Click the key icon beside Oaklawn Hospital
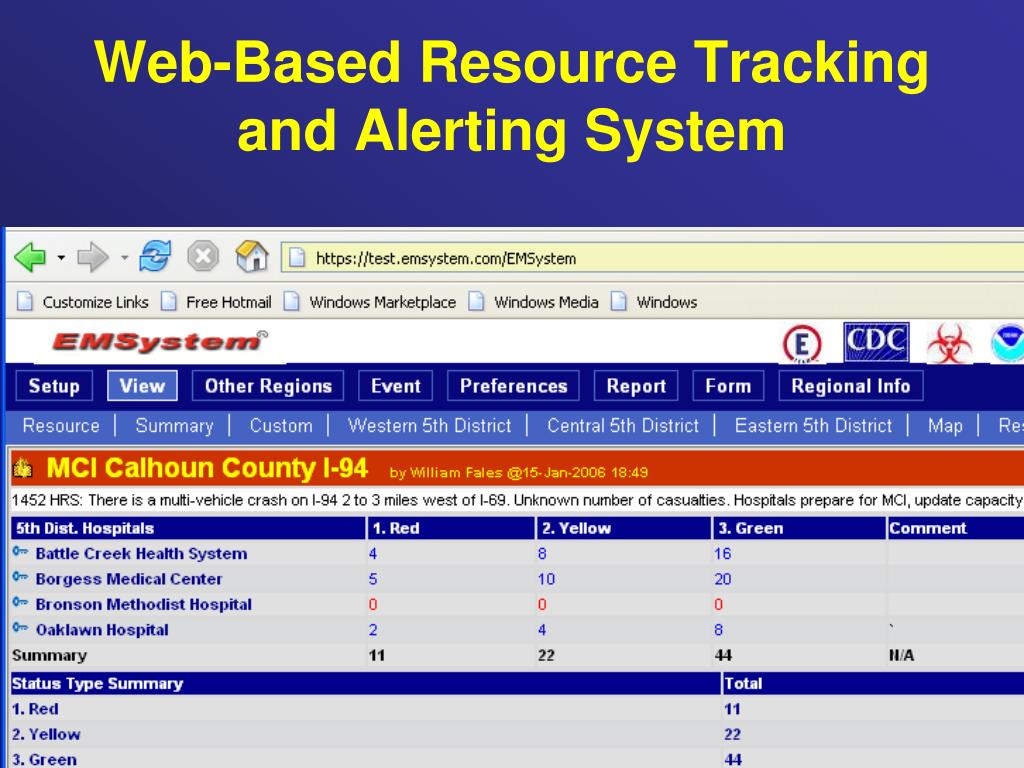 (x=19, y=629)
